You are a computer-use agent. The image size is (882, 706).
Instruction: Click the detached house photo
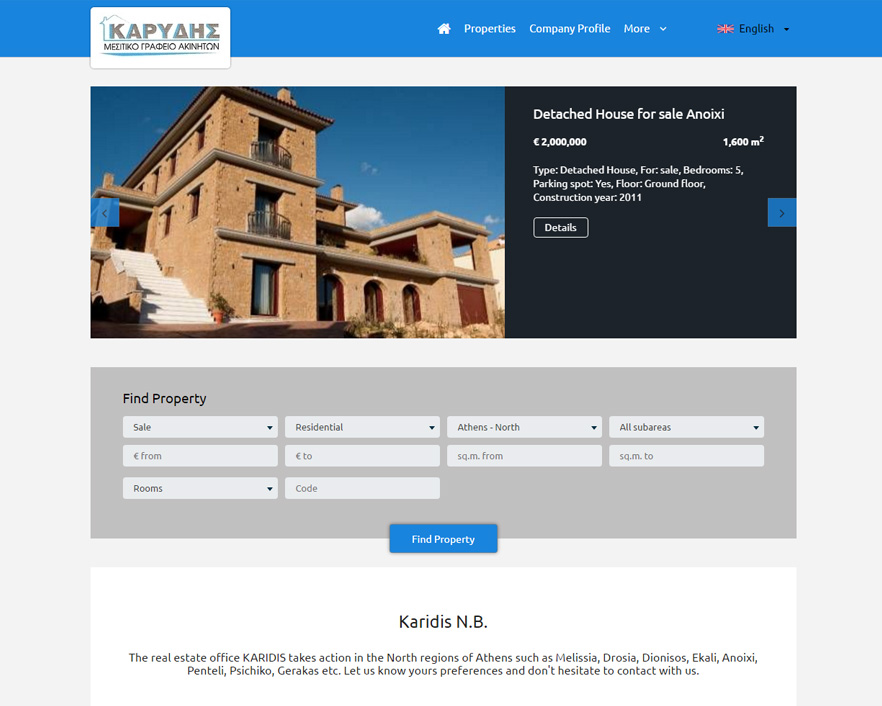tap(298, 212)
